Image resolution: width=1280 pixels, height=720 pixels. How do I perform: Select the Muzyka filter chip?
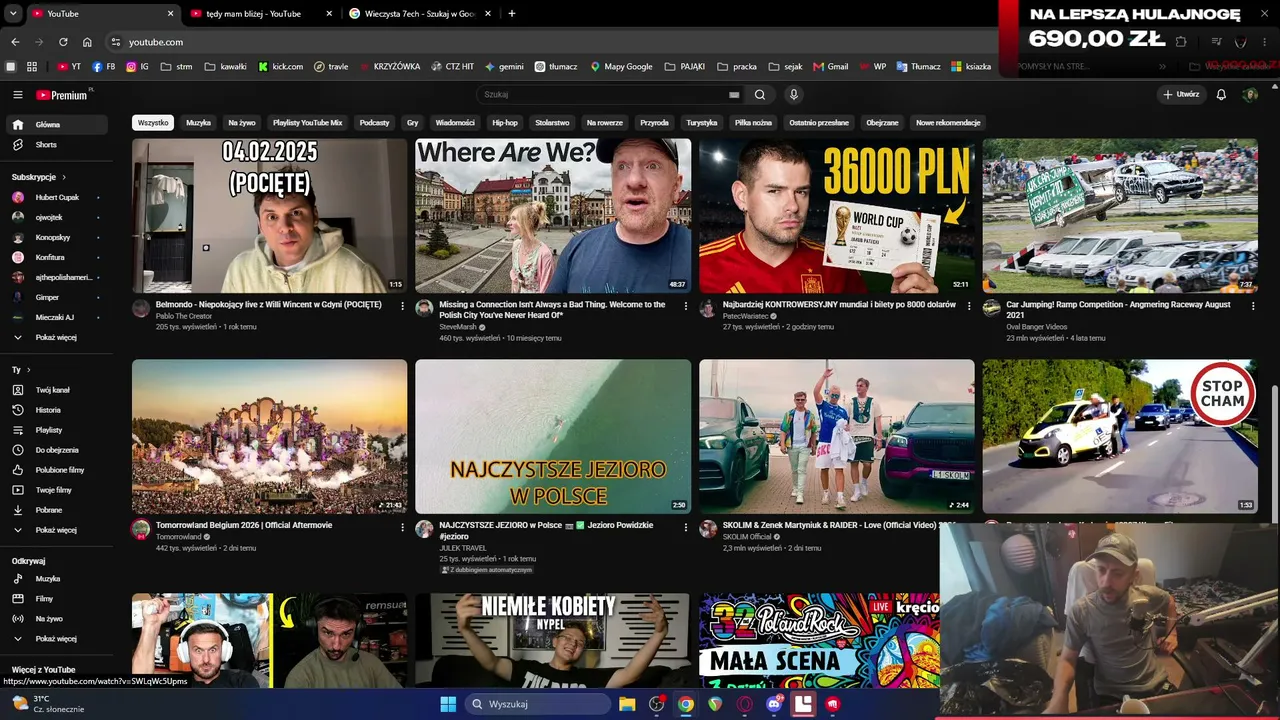point(199,123)
